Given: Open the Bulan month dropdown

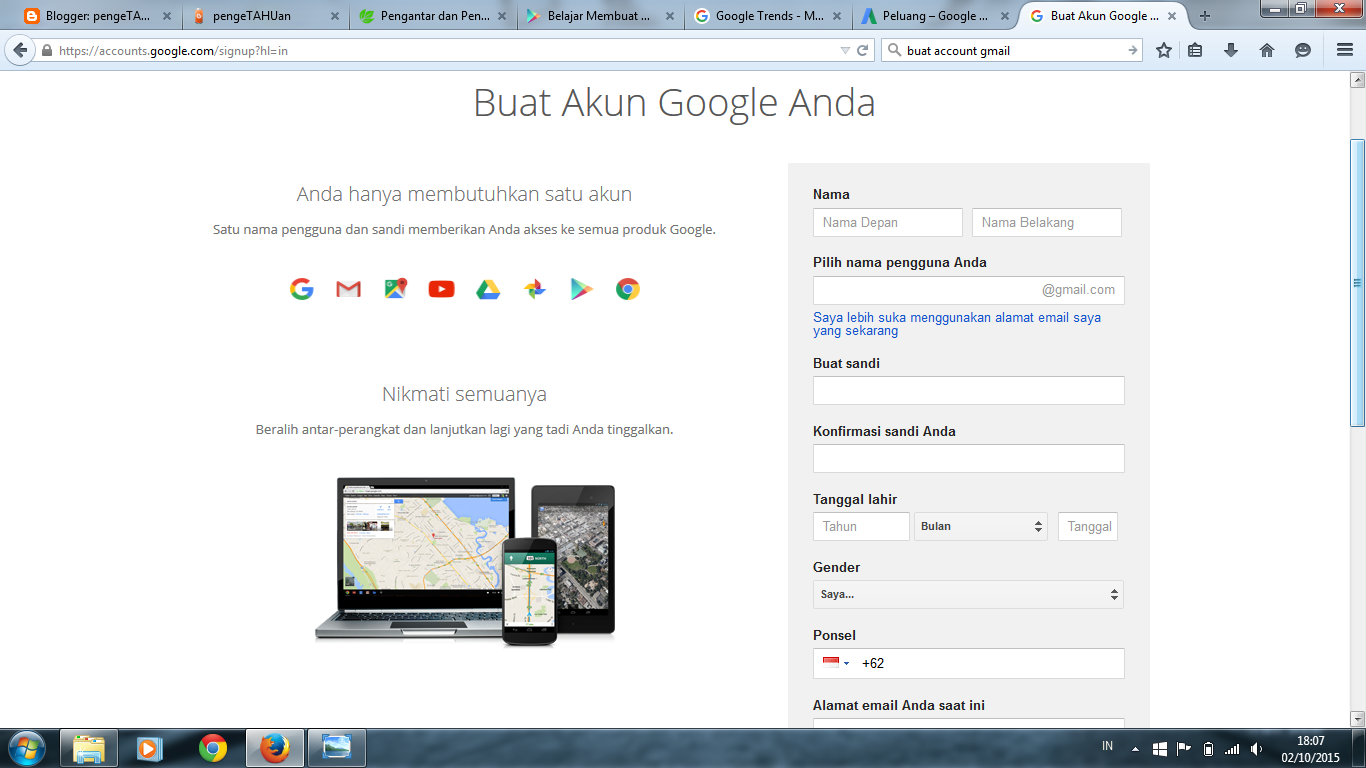Looking at the screenshot, I should coord(981,526).
